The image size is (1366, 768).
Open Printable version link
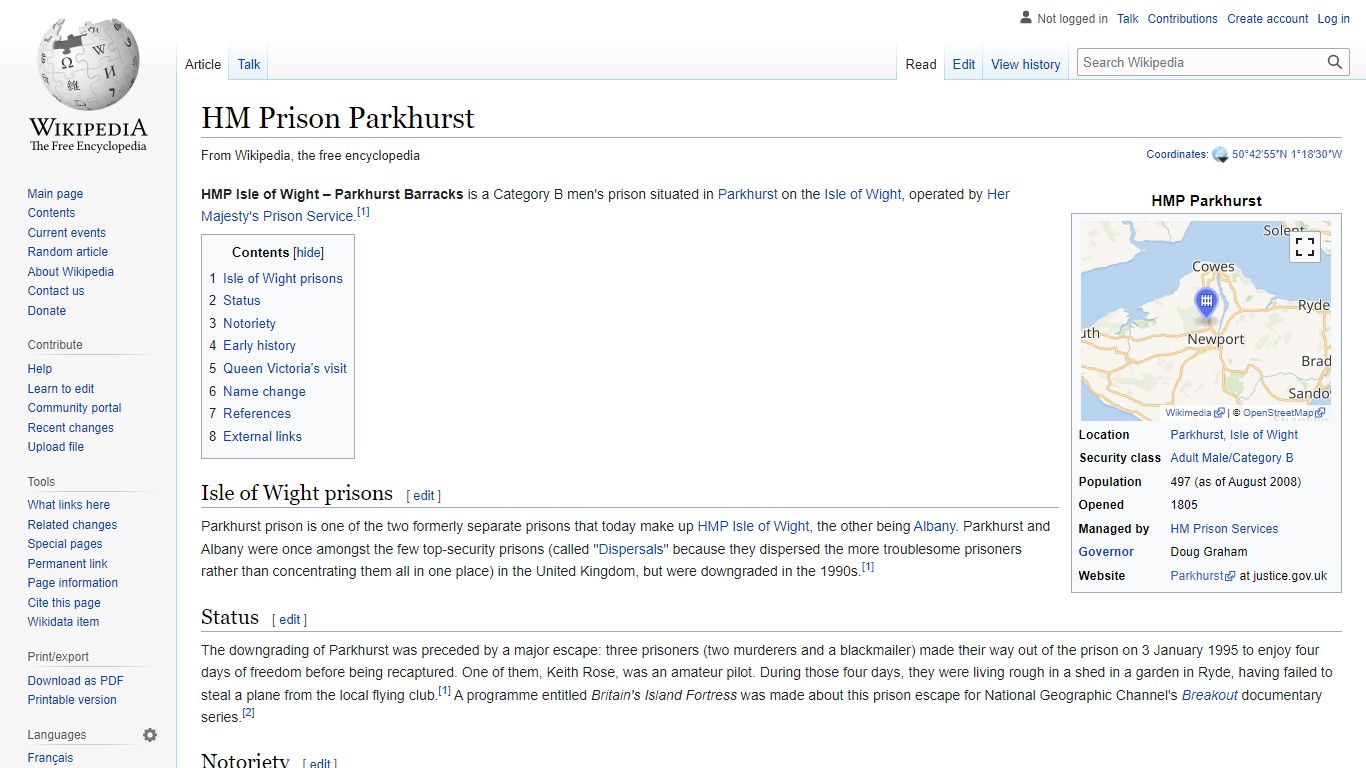pos(72,700)
